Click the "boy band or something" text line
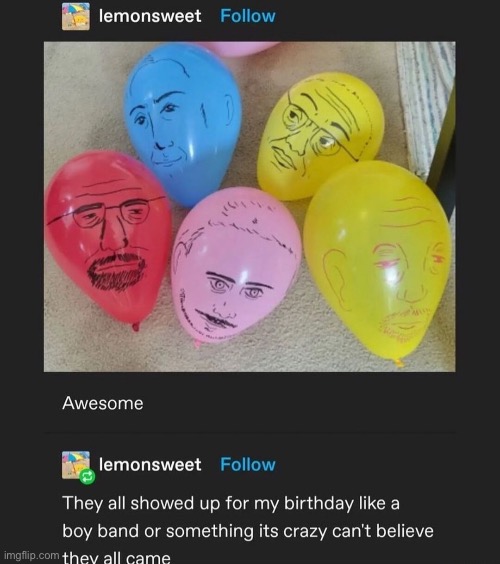 pos(248,531)
